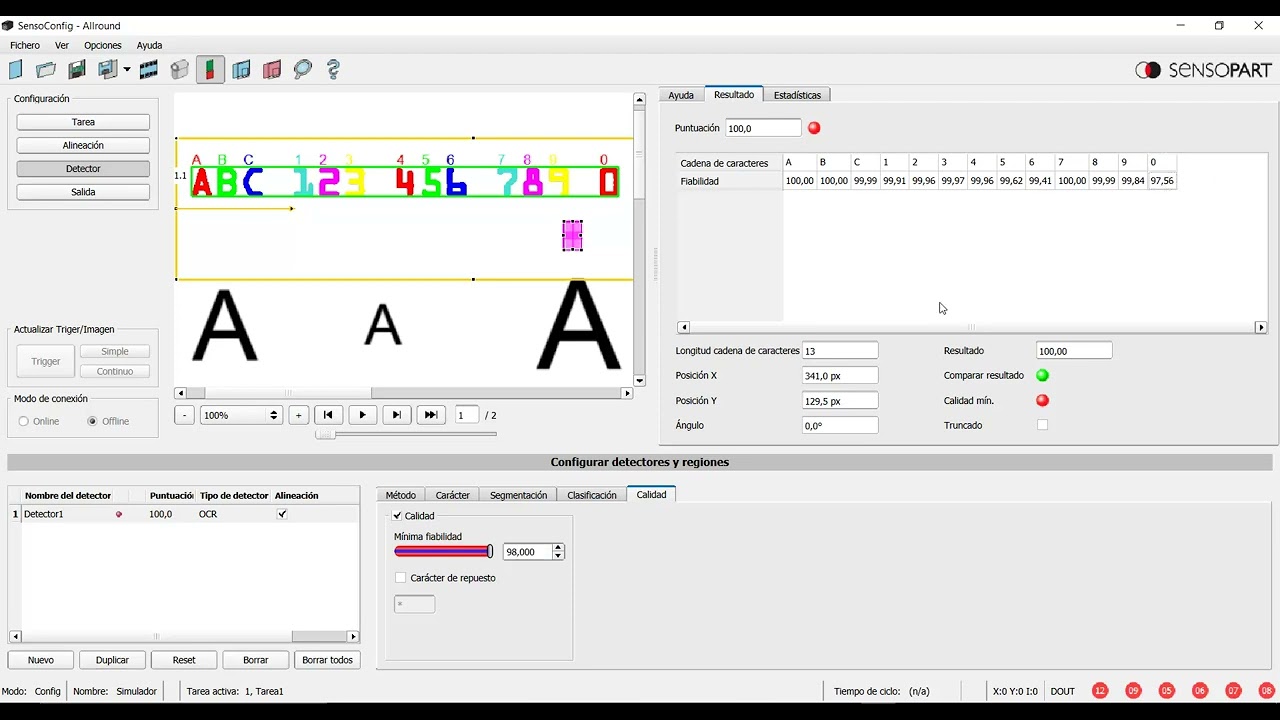
Task: Select the Detector1 row in detector list
Action: pos(184,514)
